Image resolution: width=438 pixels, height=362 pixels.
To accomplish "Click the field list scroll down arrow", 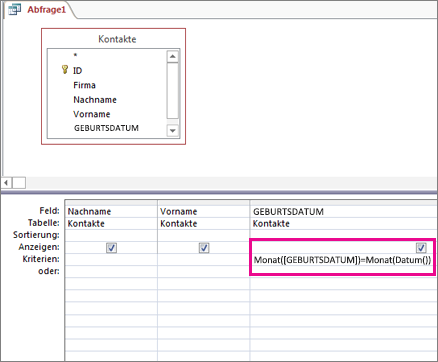I will [x=172, y=130].
